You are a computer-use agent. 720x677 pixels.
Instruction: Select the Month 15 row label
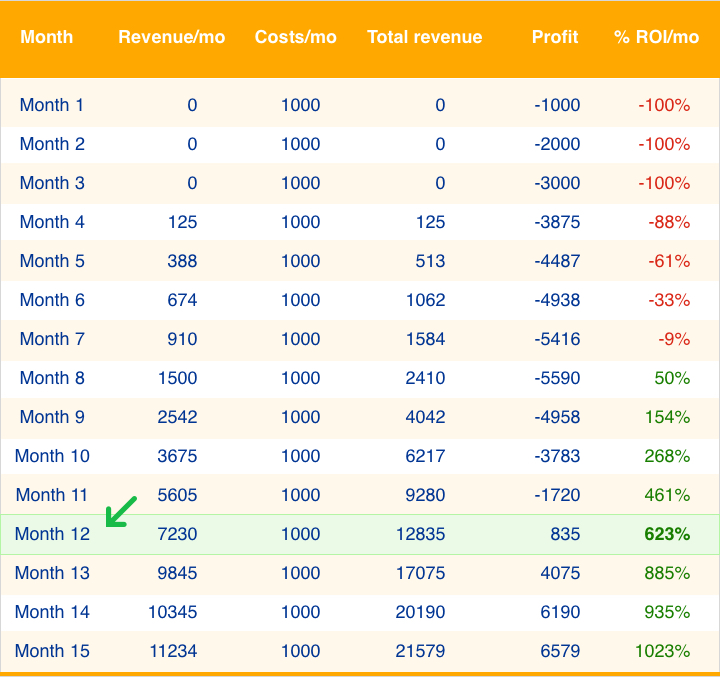tap(52, 651)
